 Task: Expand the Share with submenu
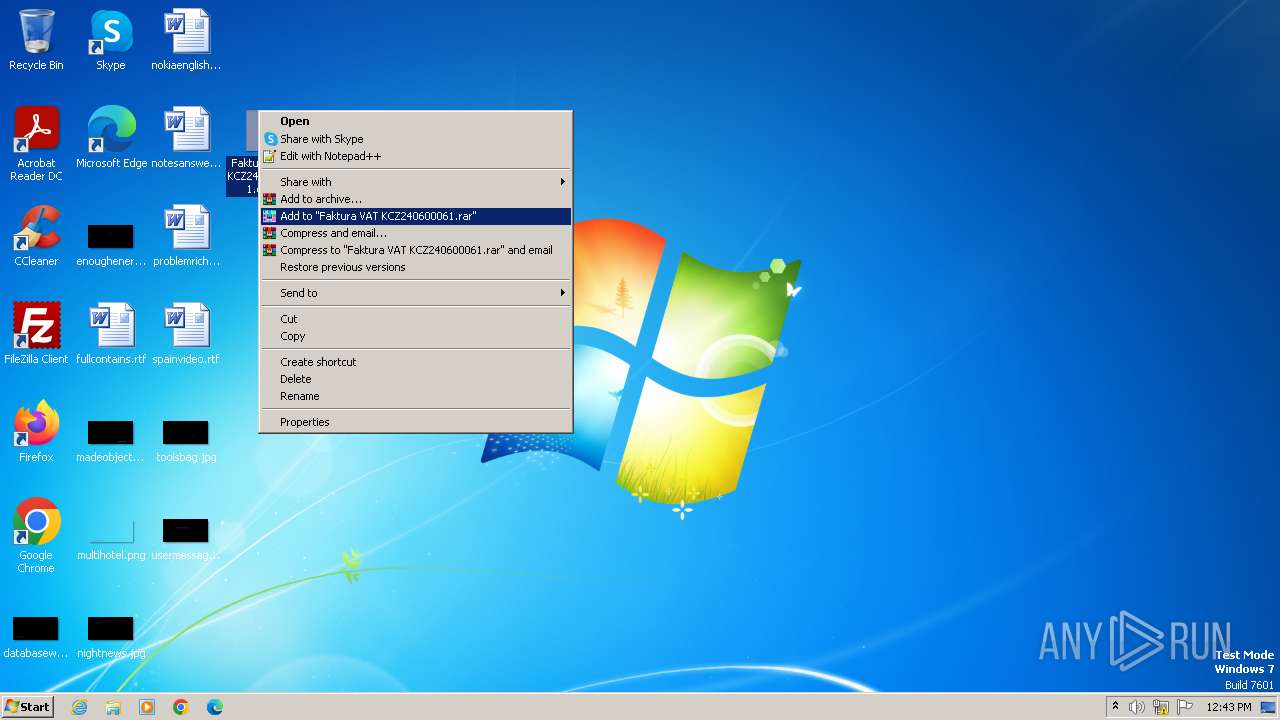(415, 182)
